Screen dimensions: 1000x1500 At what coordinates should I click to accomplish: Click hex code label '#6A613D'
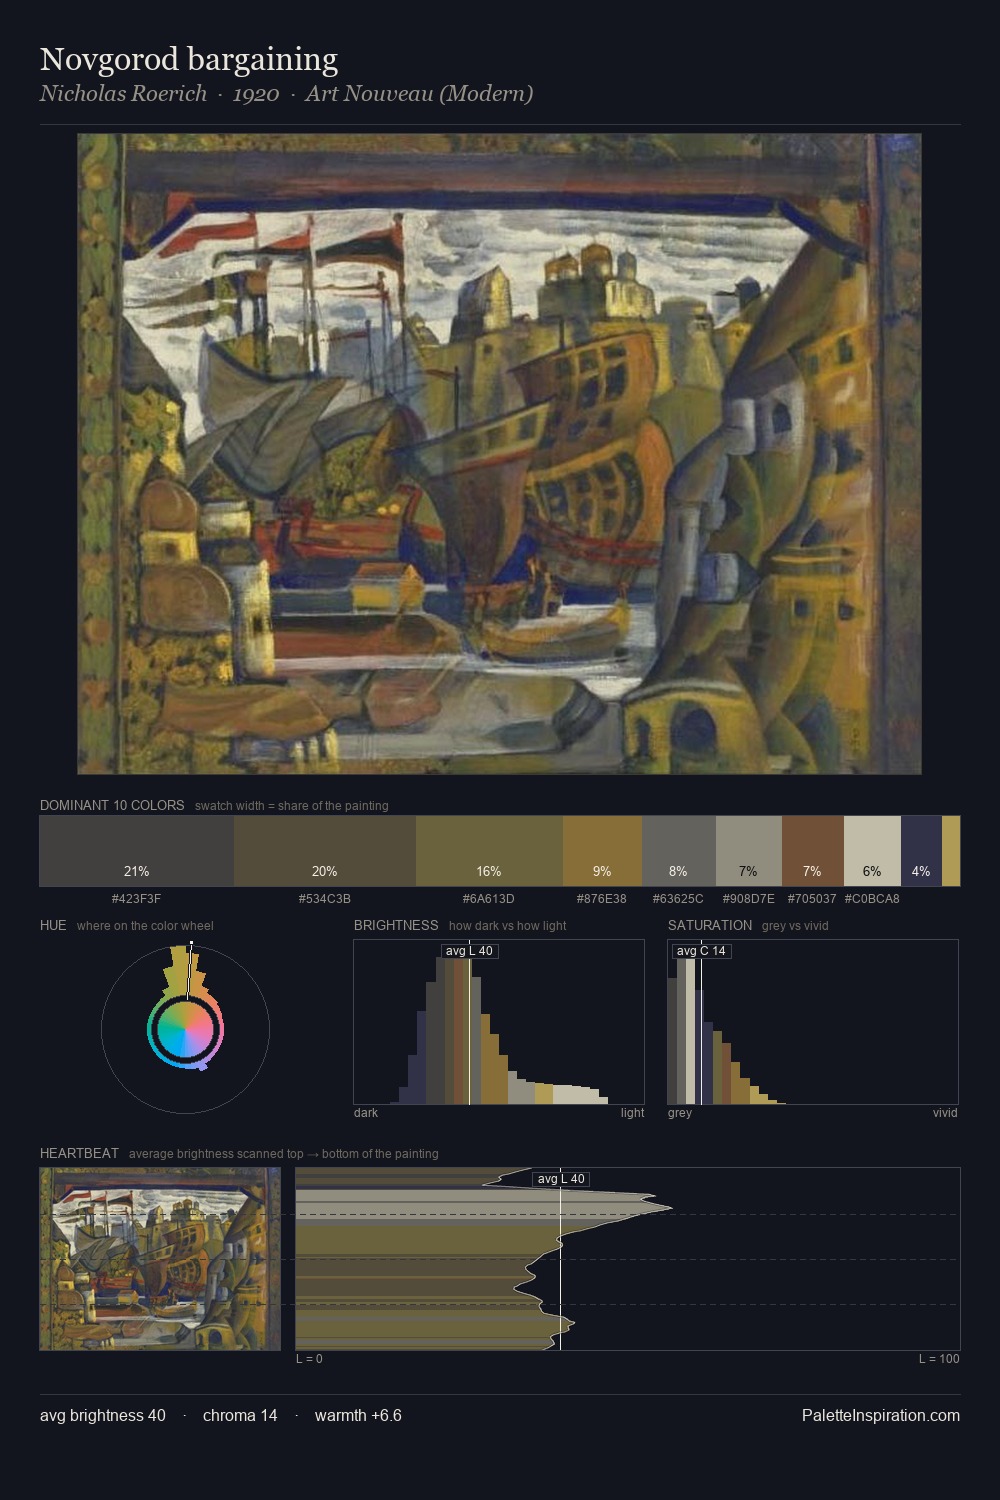(x=489, y=898)
